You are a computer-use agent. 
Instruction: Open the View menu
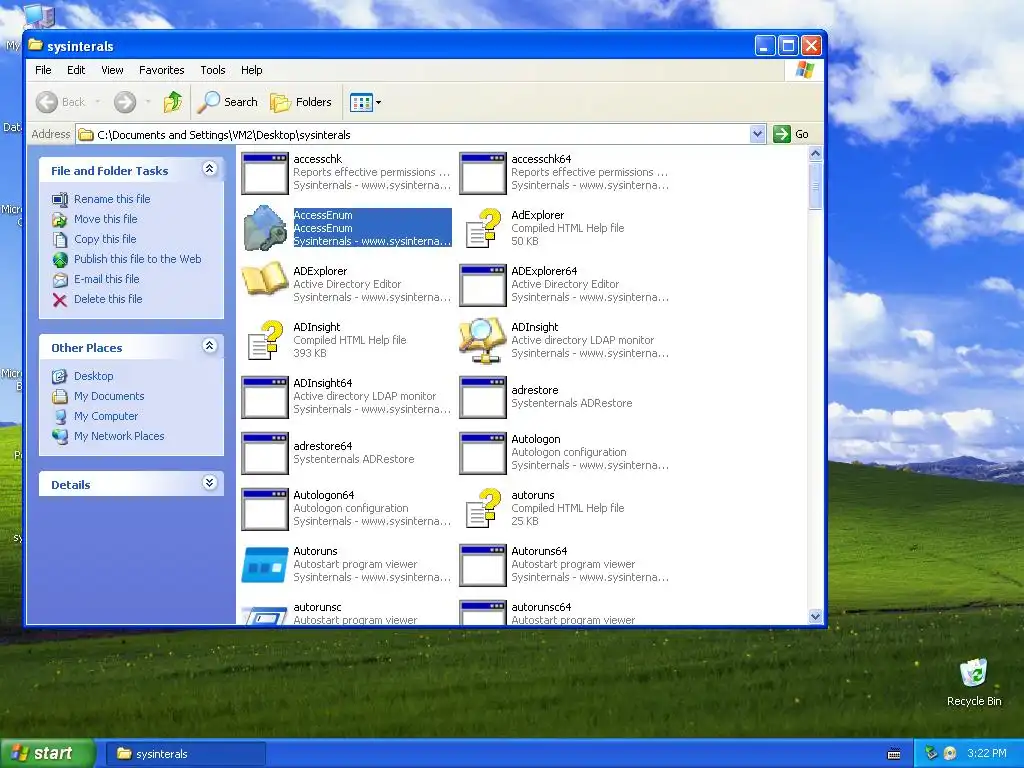112,70
